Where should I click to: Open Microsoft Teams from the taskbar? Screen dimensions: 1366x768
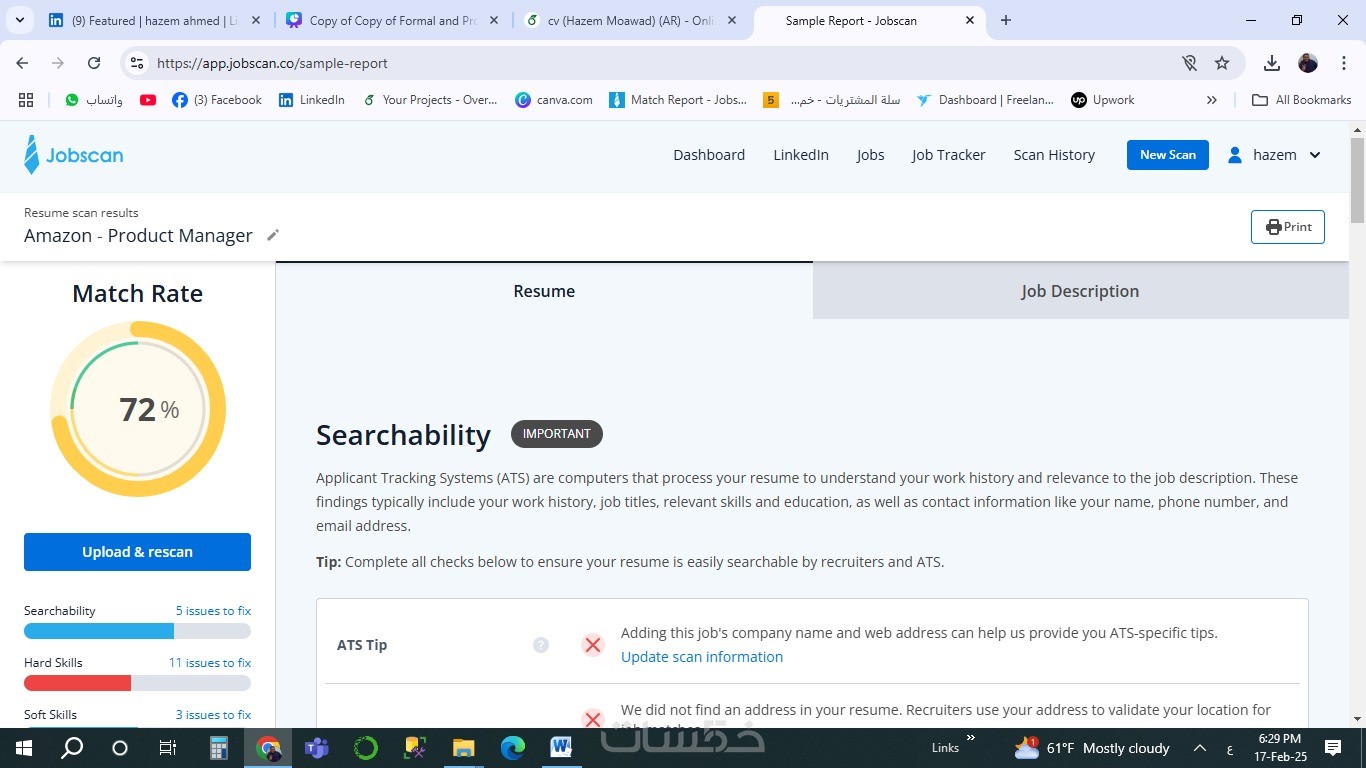point(317,748)
